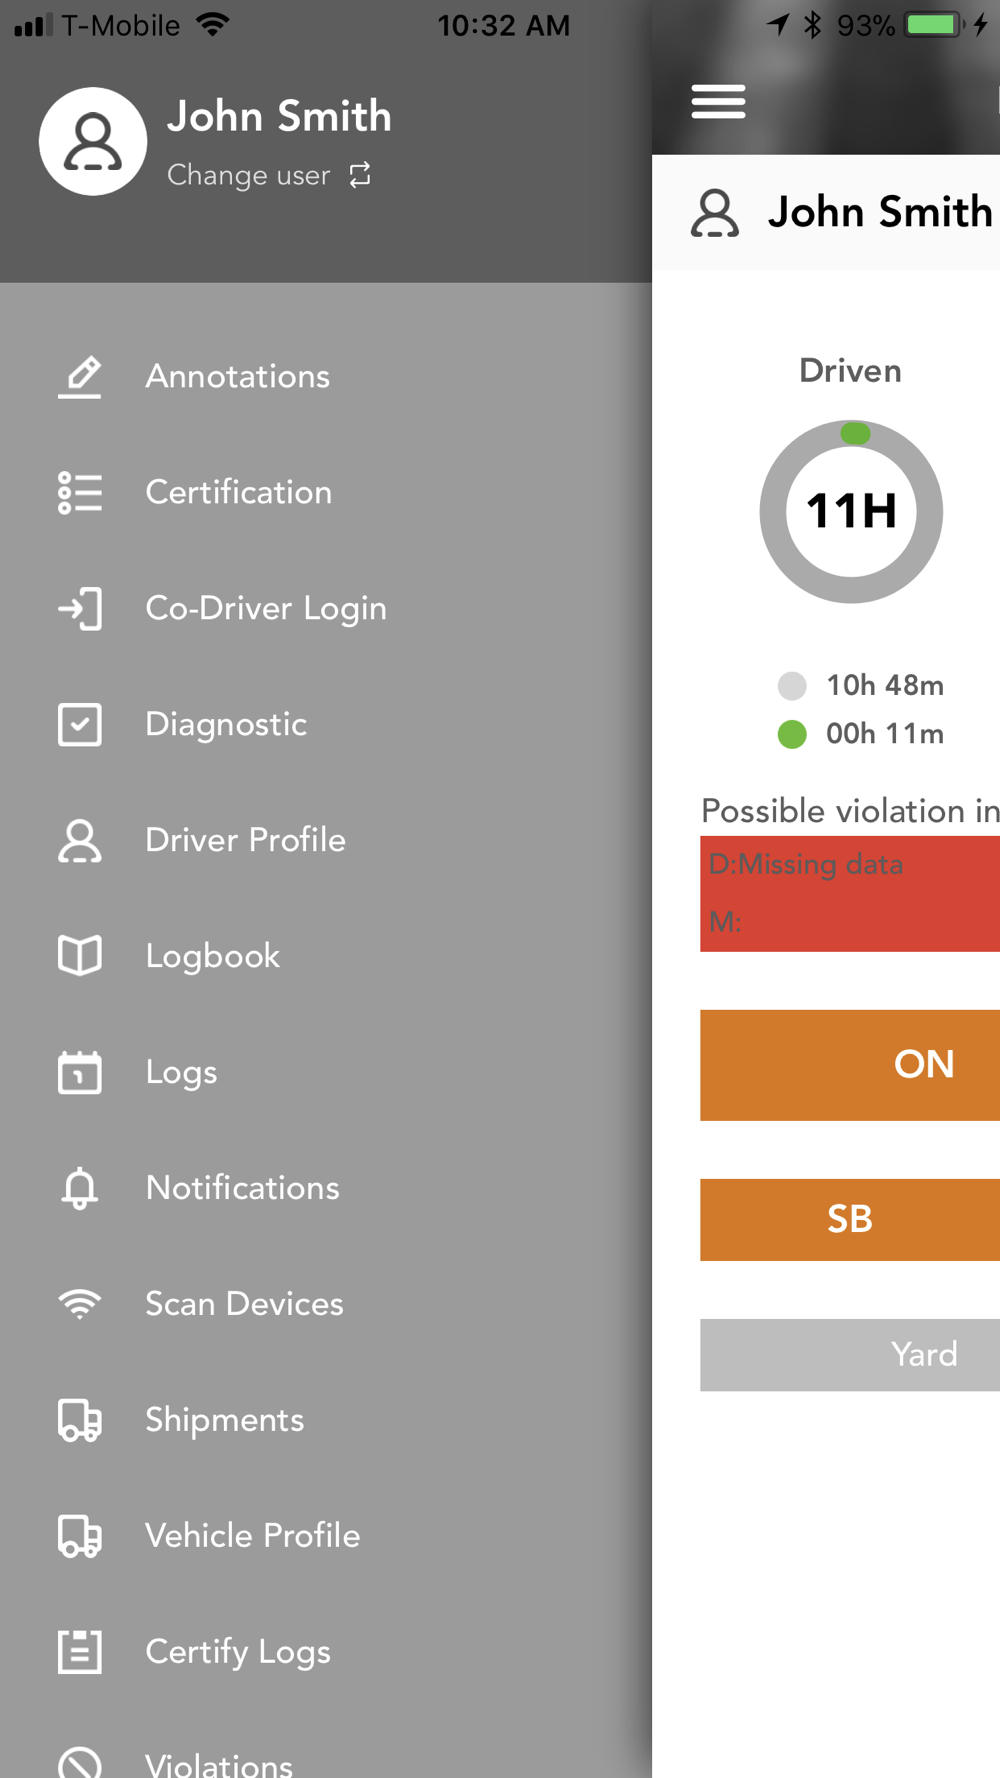Tap the 00h 11m driven time label

coord(885,734)
